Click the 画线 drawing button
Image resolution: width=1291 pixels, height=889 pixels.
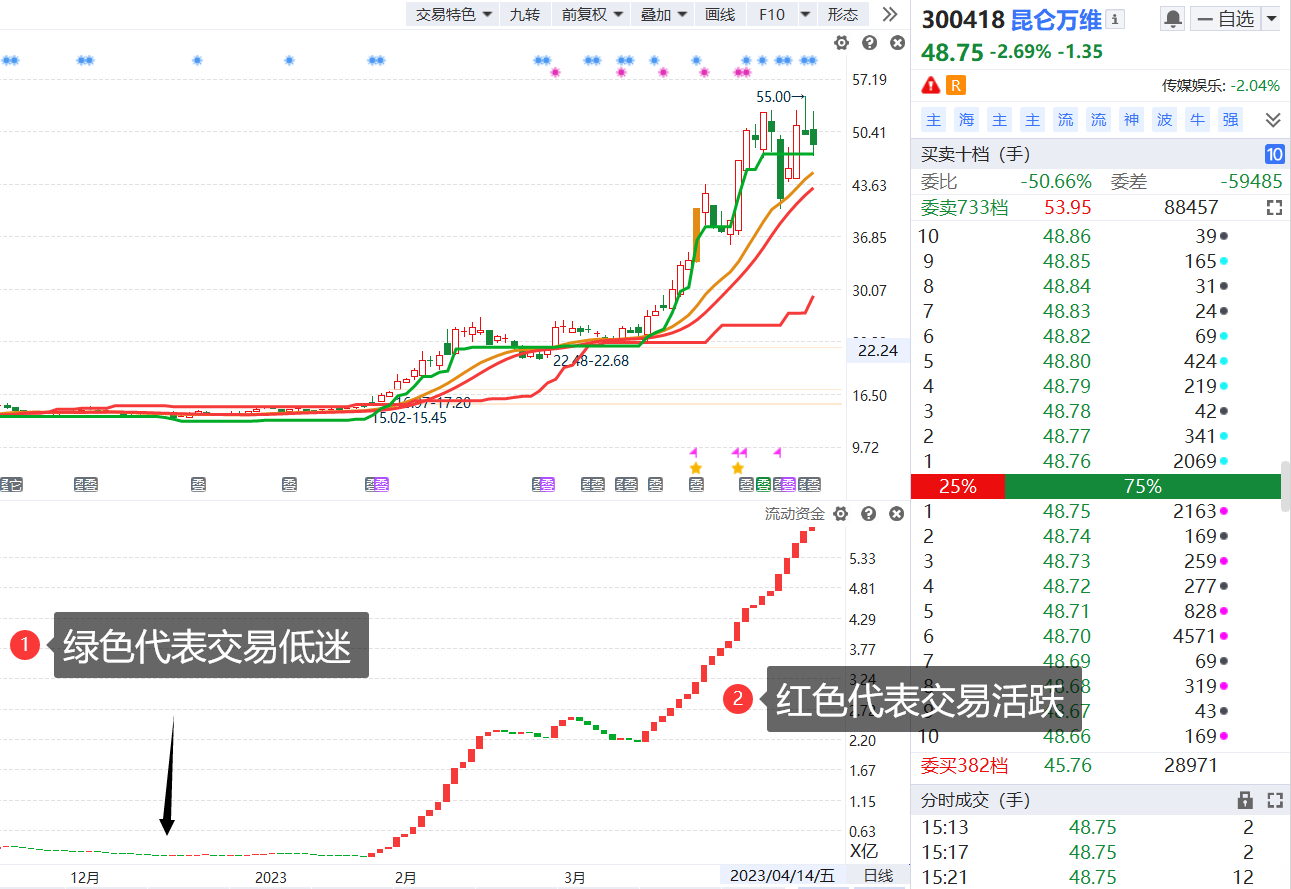pos(720,15)
